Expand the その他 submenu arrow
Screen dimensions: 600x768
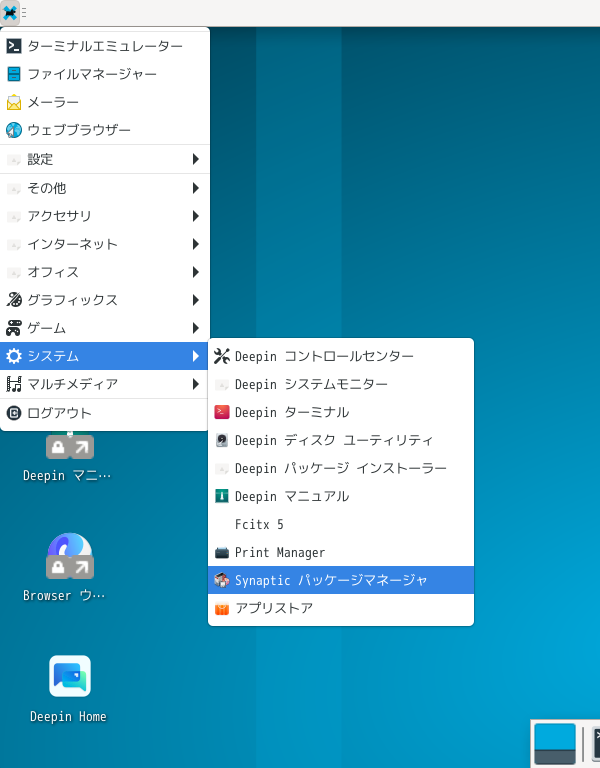[196, 188]
